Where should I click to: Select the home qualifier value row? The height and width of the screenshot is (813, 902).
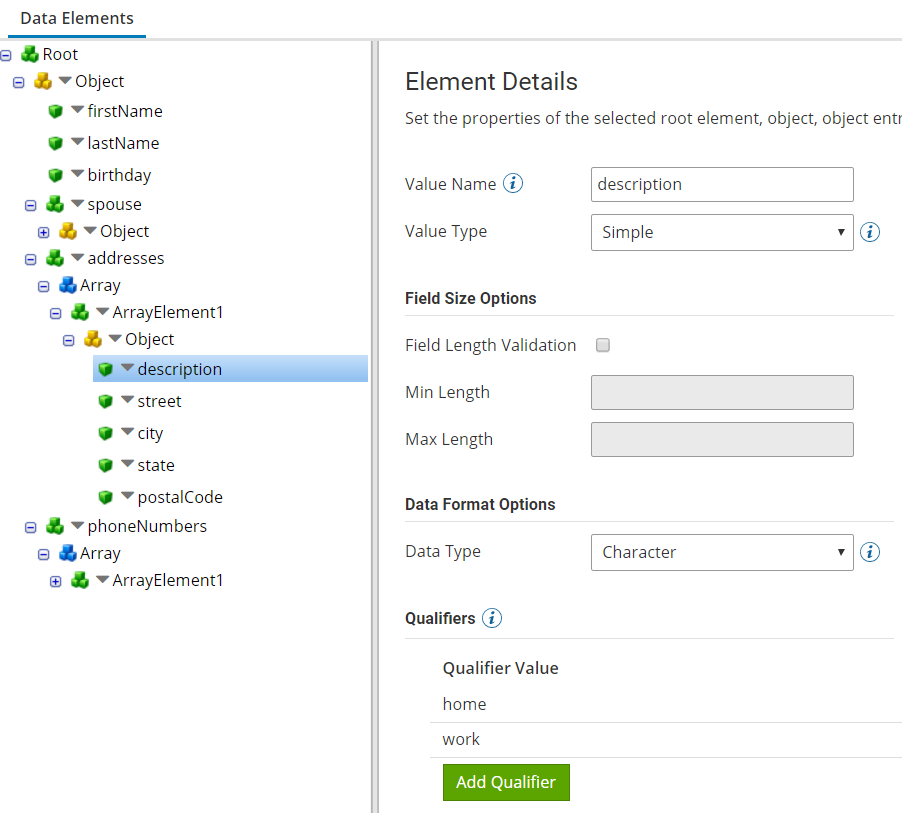666,704
